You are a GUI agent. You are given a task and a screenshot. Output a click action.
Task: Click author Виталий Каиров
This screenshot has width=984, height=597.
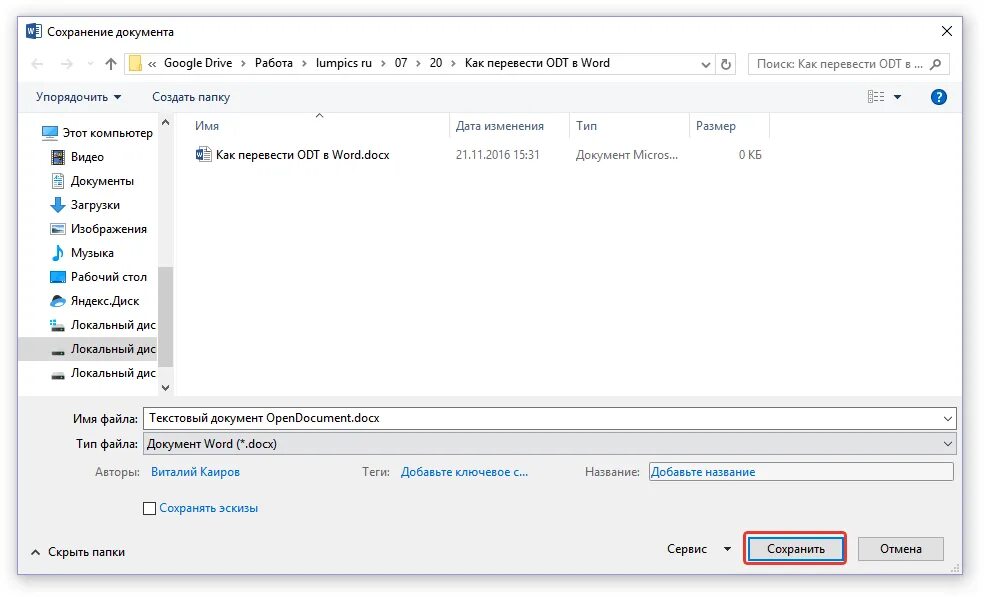[x=195, y=472]
